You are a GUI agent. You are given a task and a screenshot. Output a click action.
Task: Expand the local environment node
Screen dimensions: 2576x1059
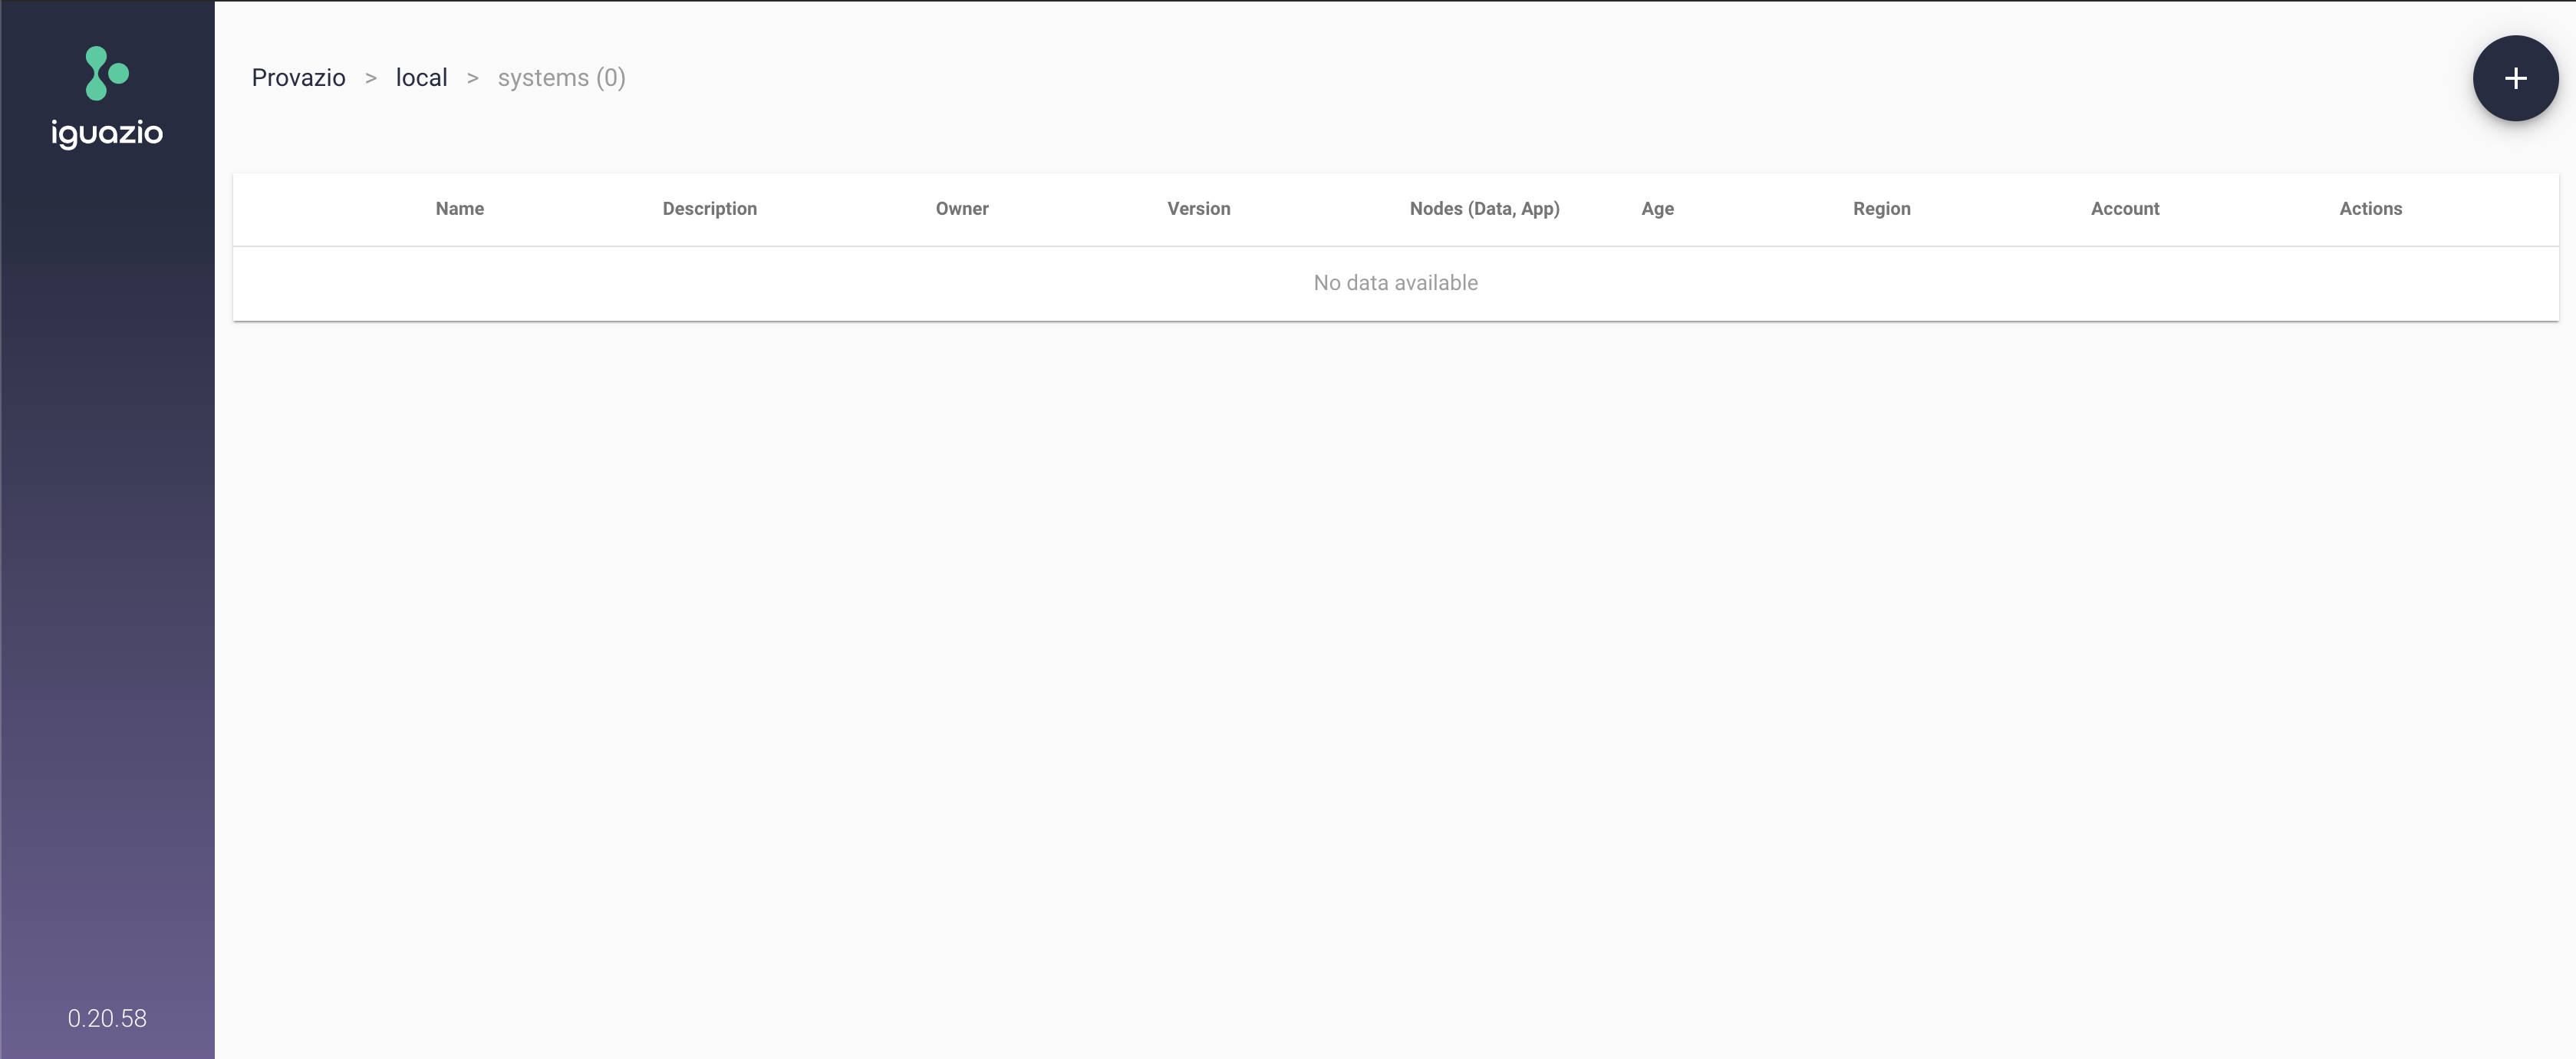pos(420,78)
